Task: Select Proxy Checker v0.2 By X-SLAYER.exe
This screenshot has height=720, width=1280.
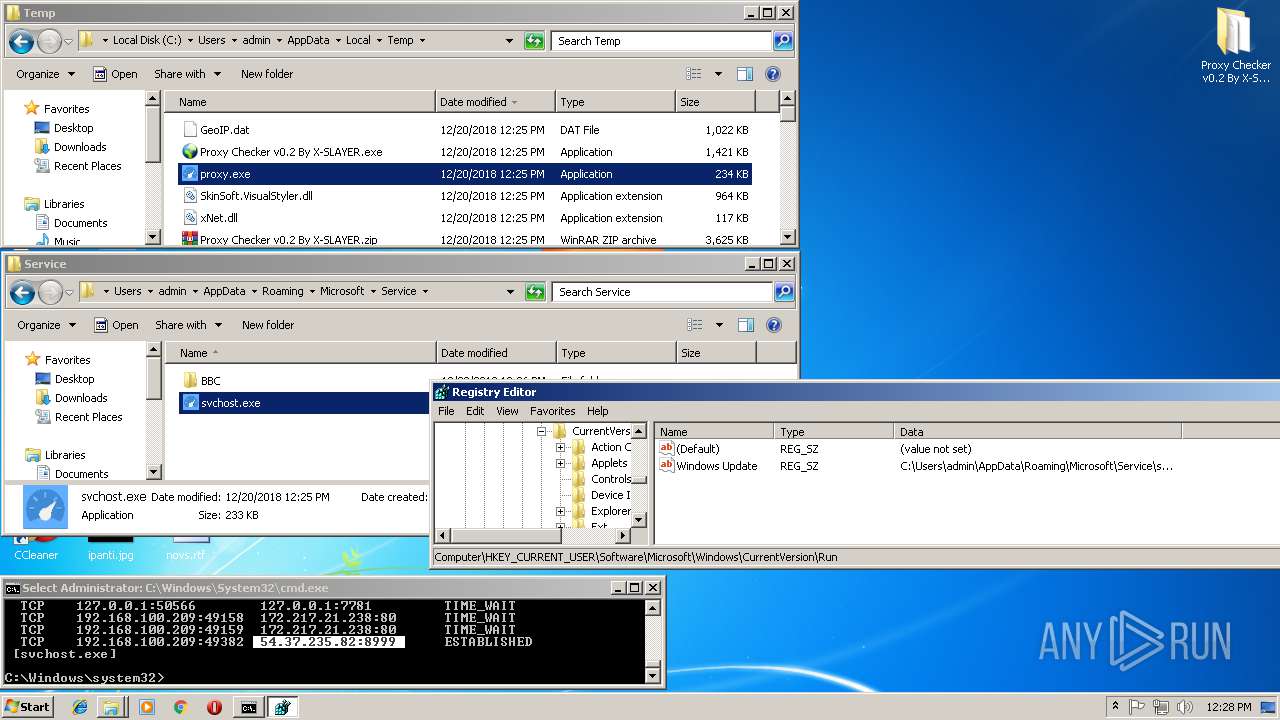Action: pos(291,152)
